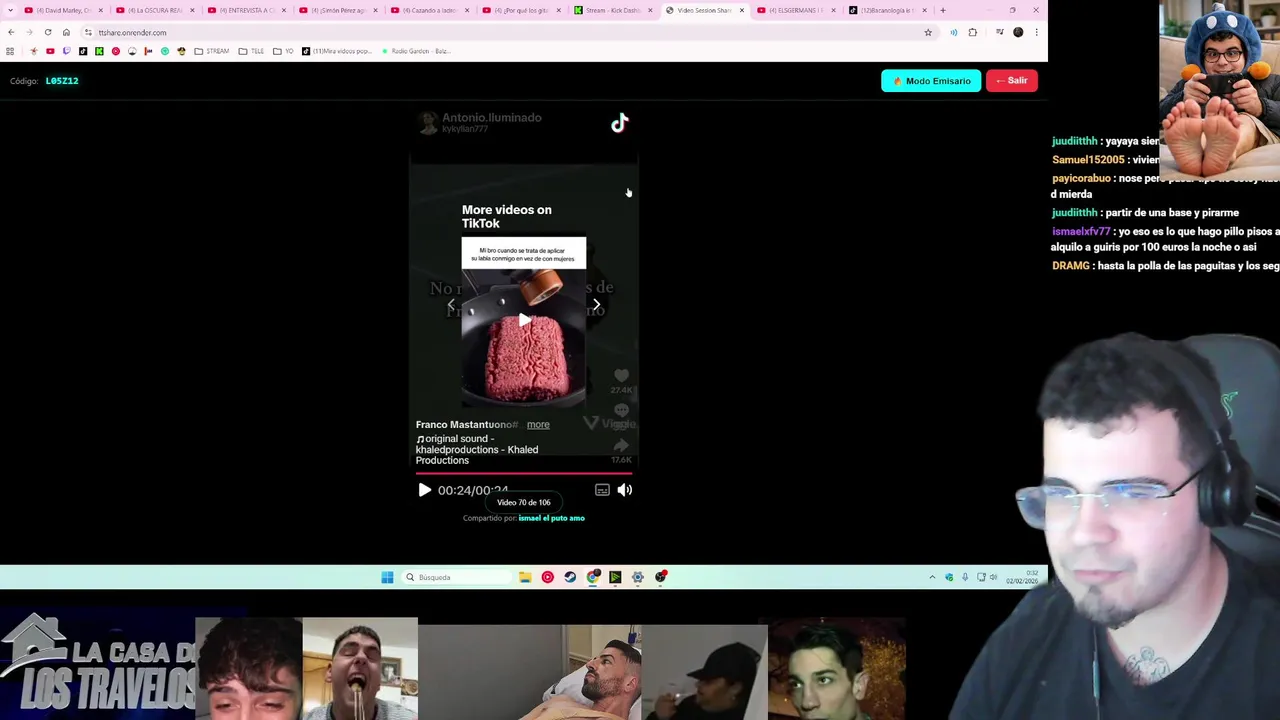Bookmark this page with star icon
1280x720 pixels.
point(928,32)
